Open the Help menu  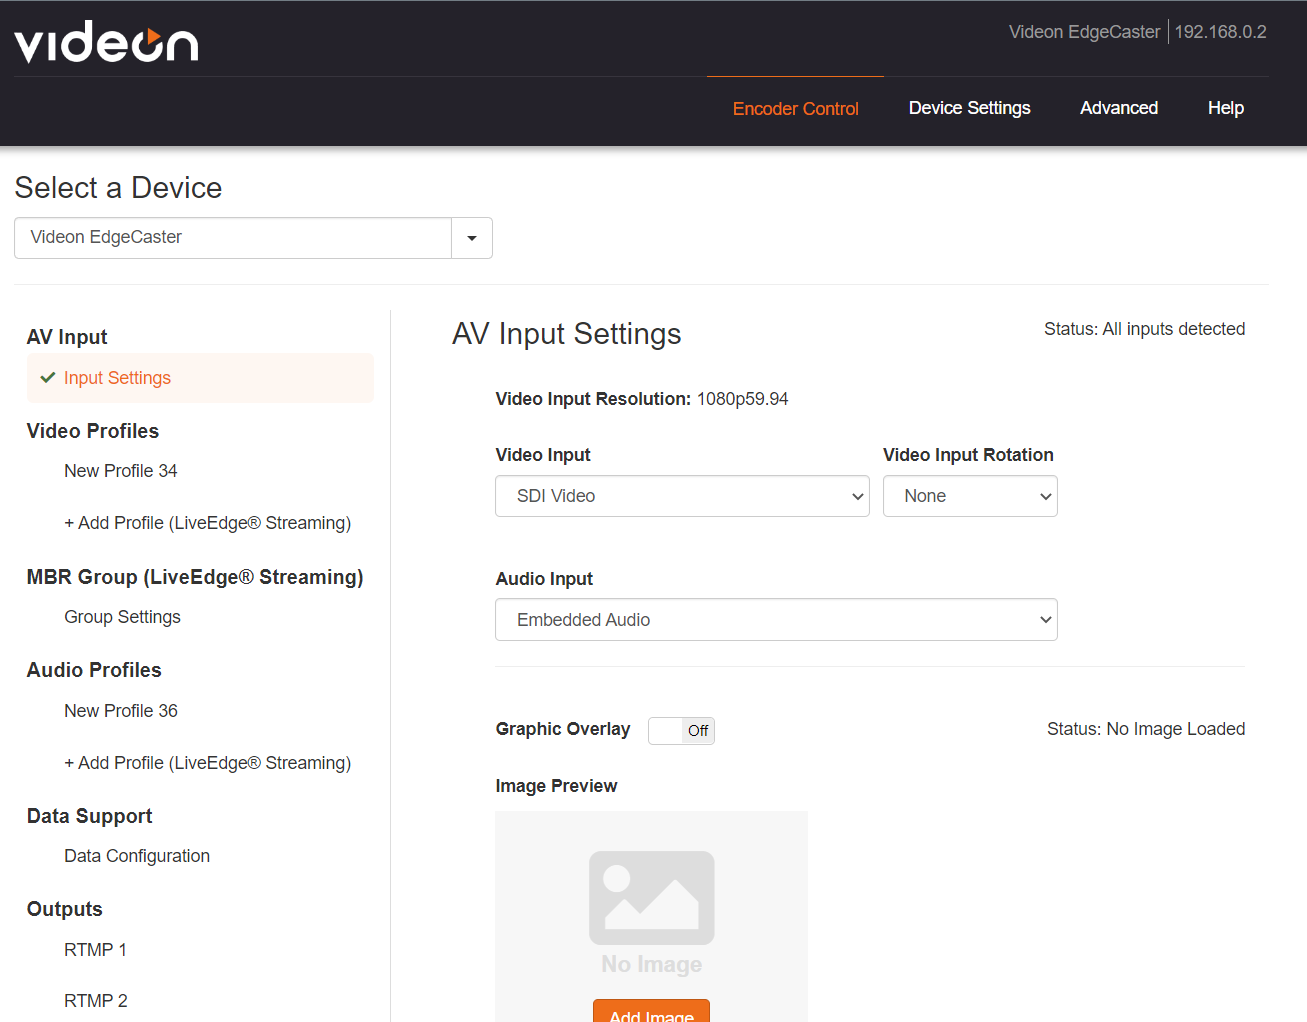coord(1226,108)
